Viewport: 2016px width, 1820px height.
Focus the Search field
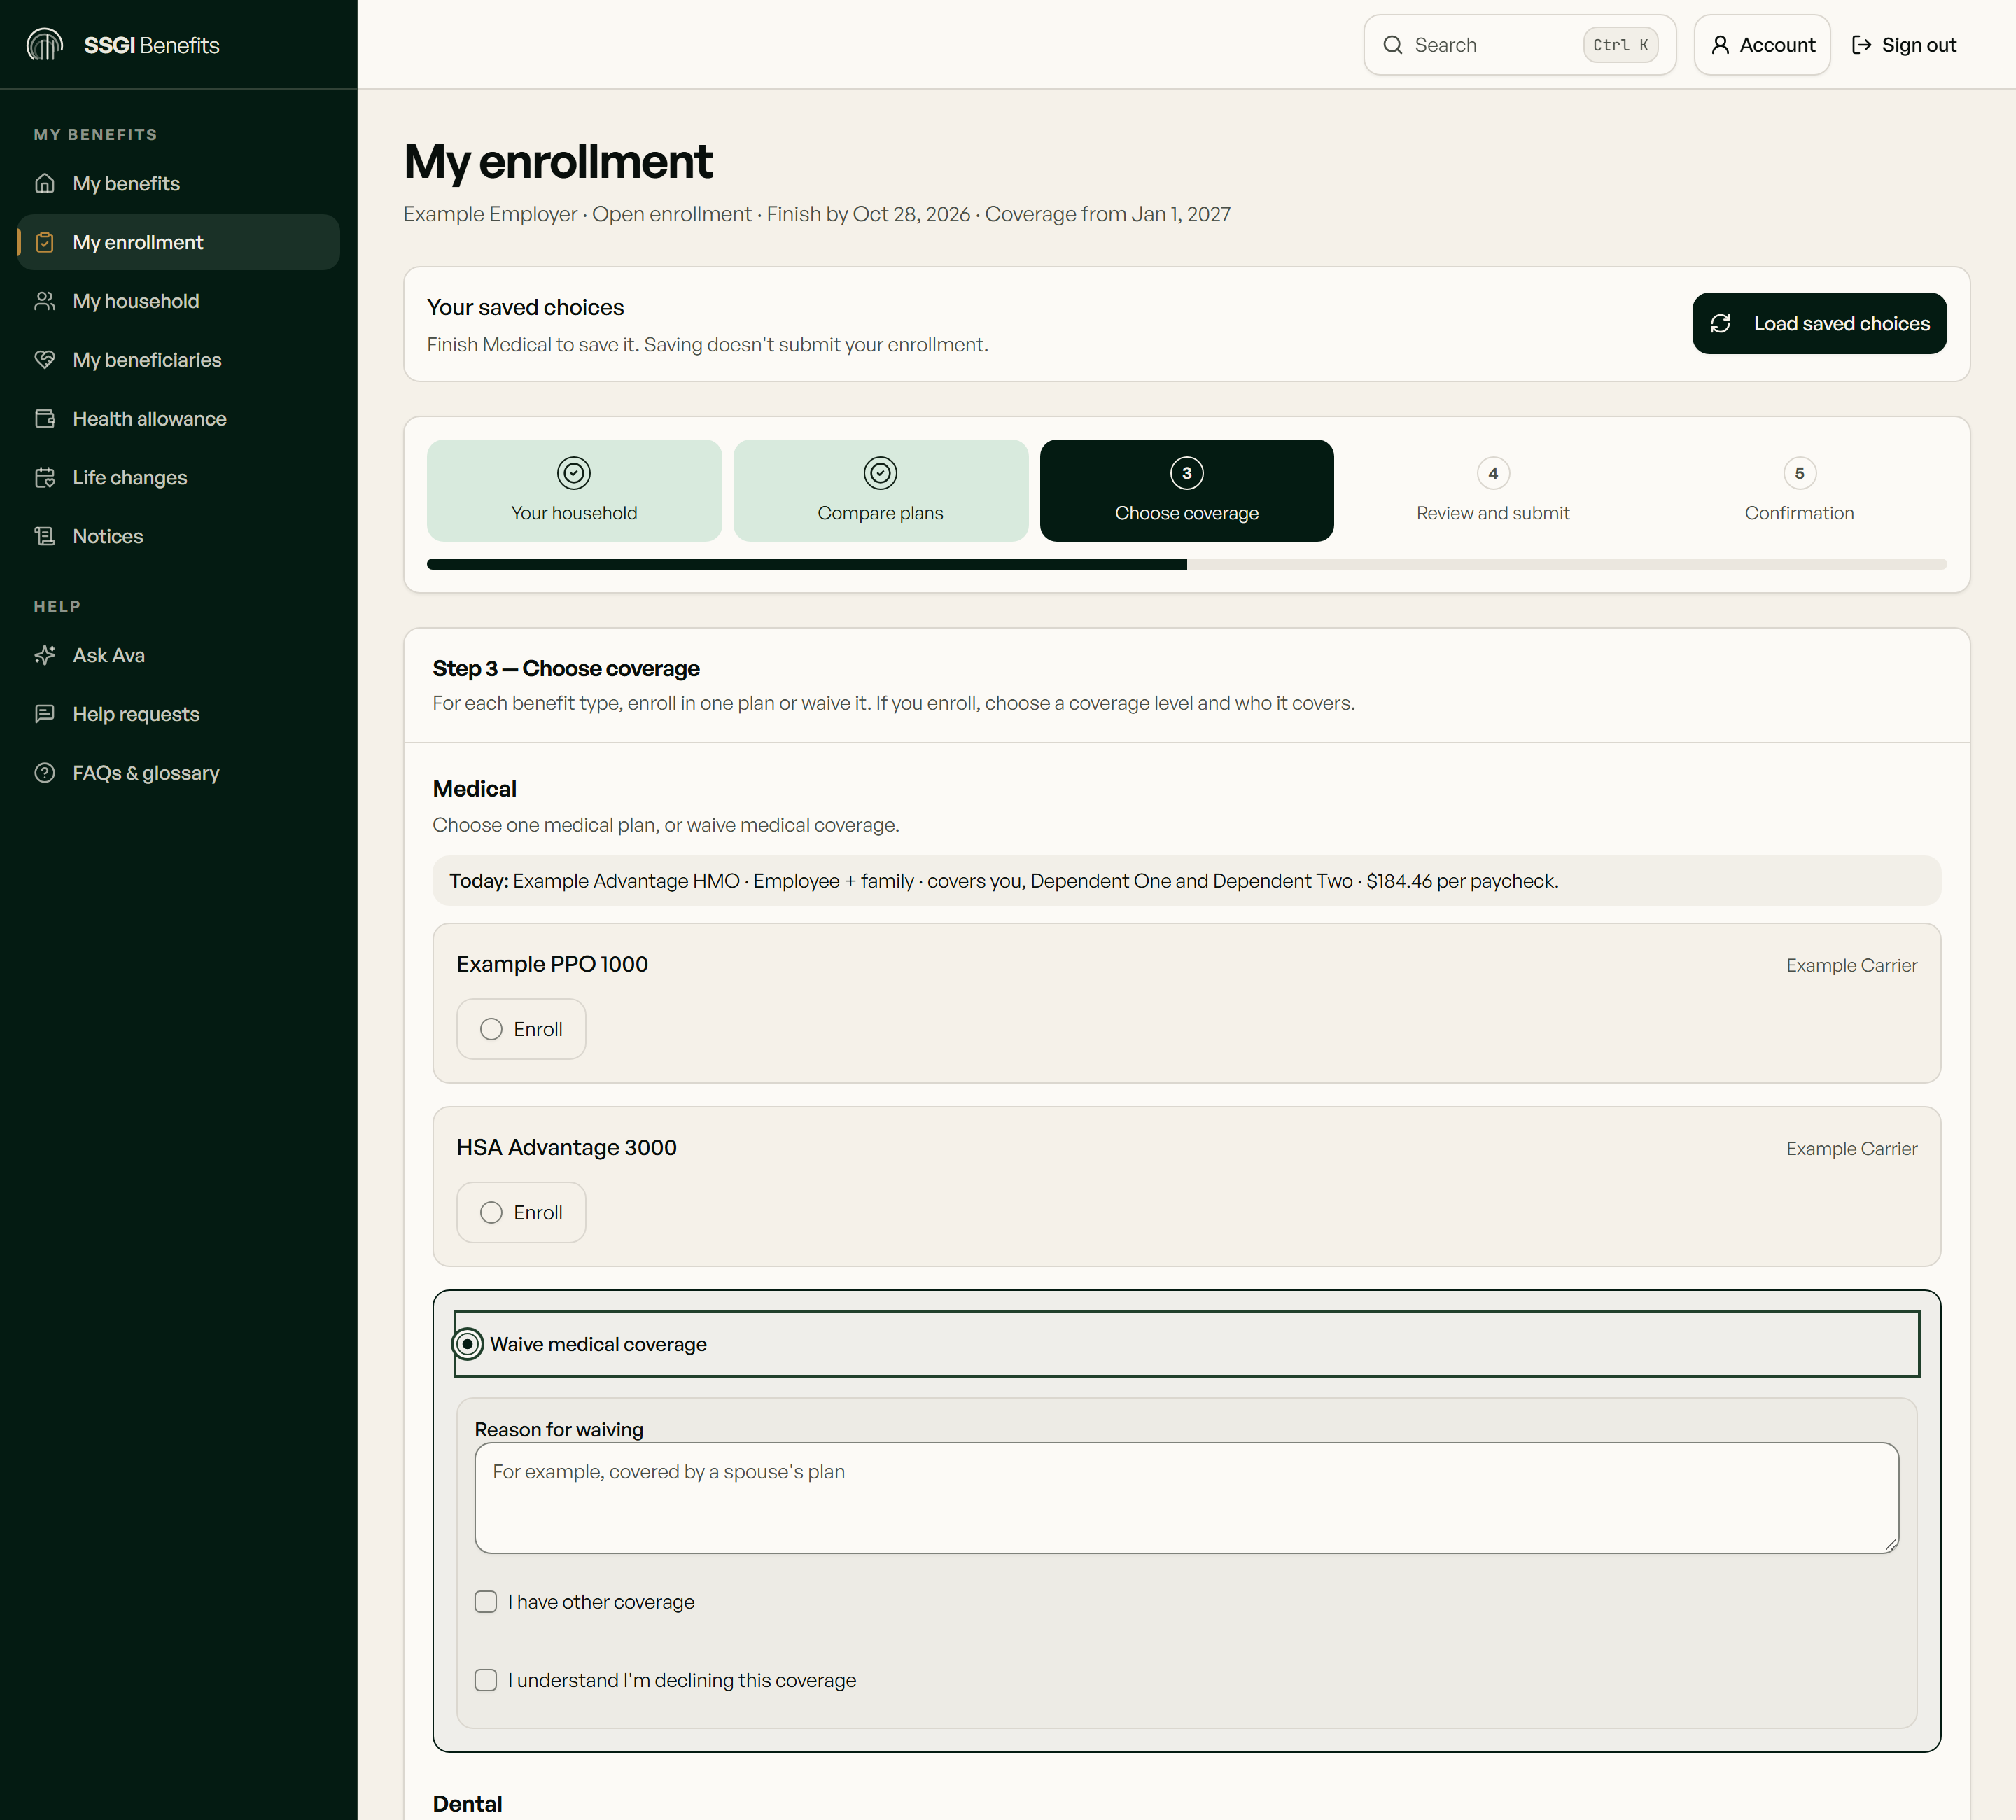point(1520,45)
